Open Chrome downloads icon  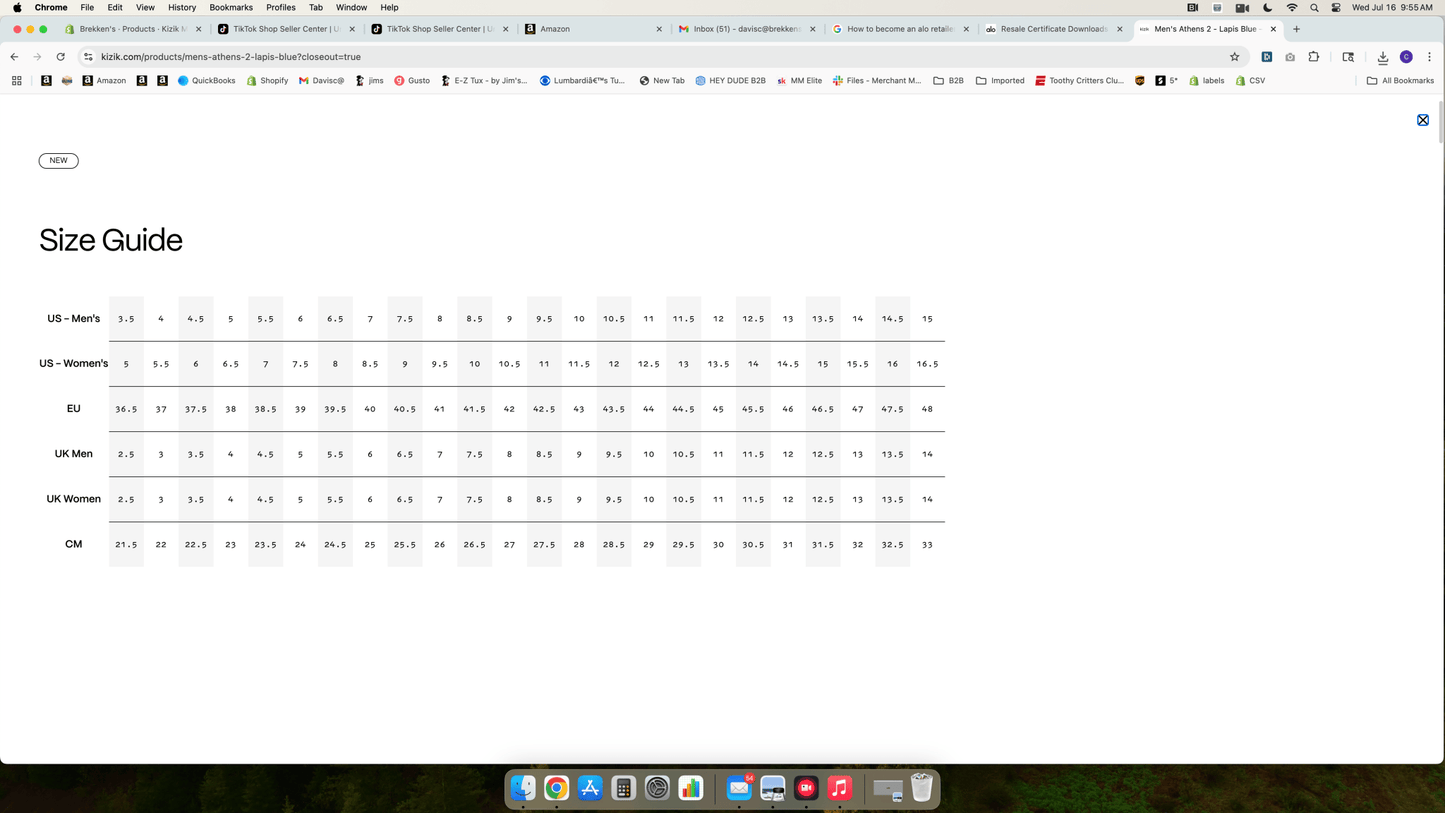click(x=1382, y=57)
